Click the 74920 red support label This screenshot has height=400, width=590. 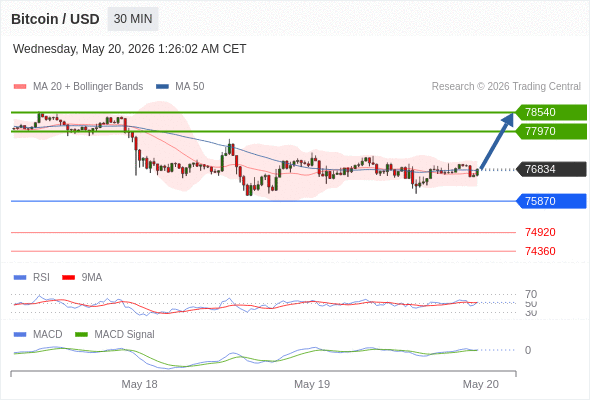(540, 232)
